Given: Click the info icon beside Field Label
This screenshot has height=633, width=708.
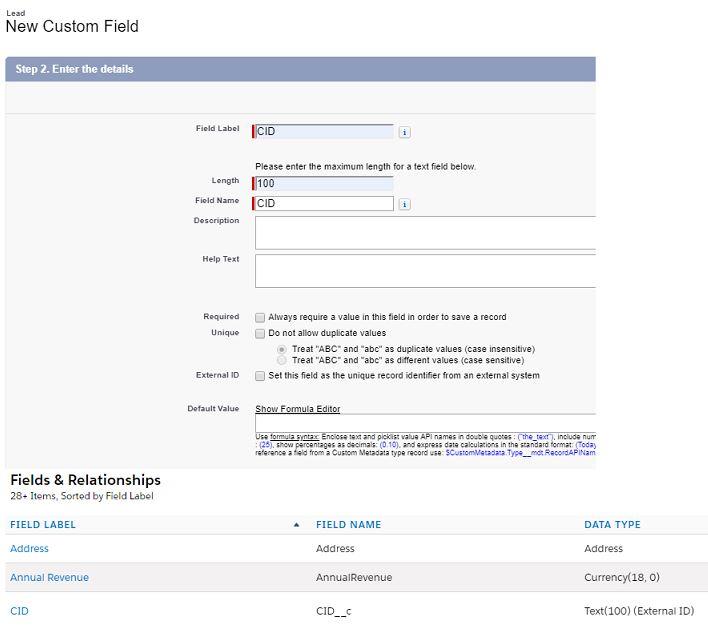Looking at the screenshot, I should coord(405,131).
